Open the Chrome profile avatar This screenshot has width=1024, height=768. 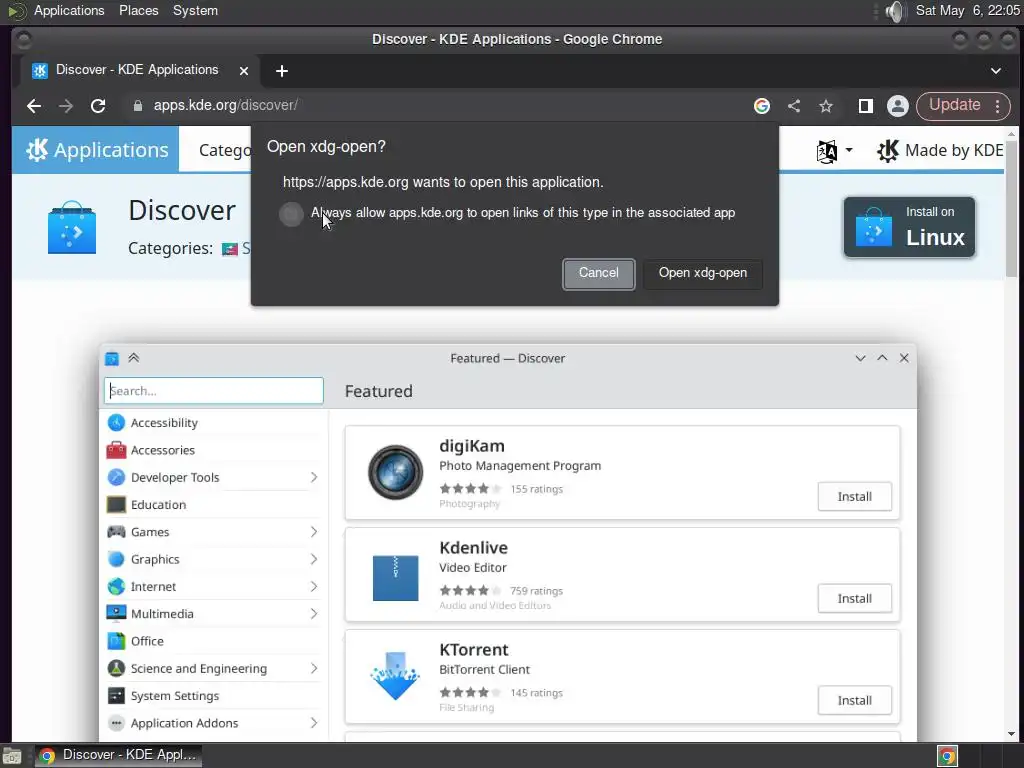coord(898,106)
